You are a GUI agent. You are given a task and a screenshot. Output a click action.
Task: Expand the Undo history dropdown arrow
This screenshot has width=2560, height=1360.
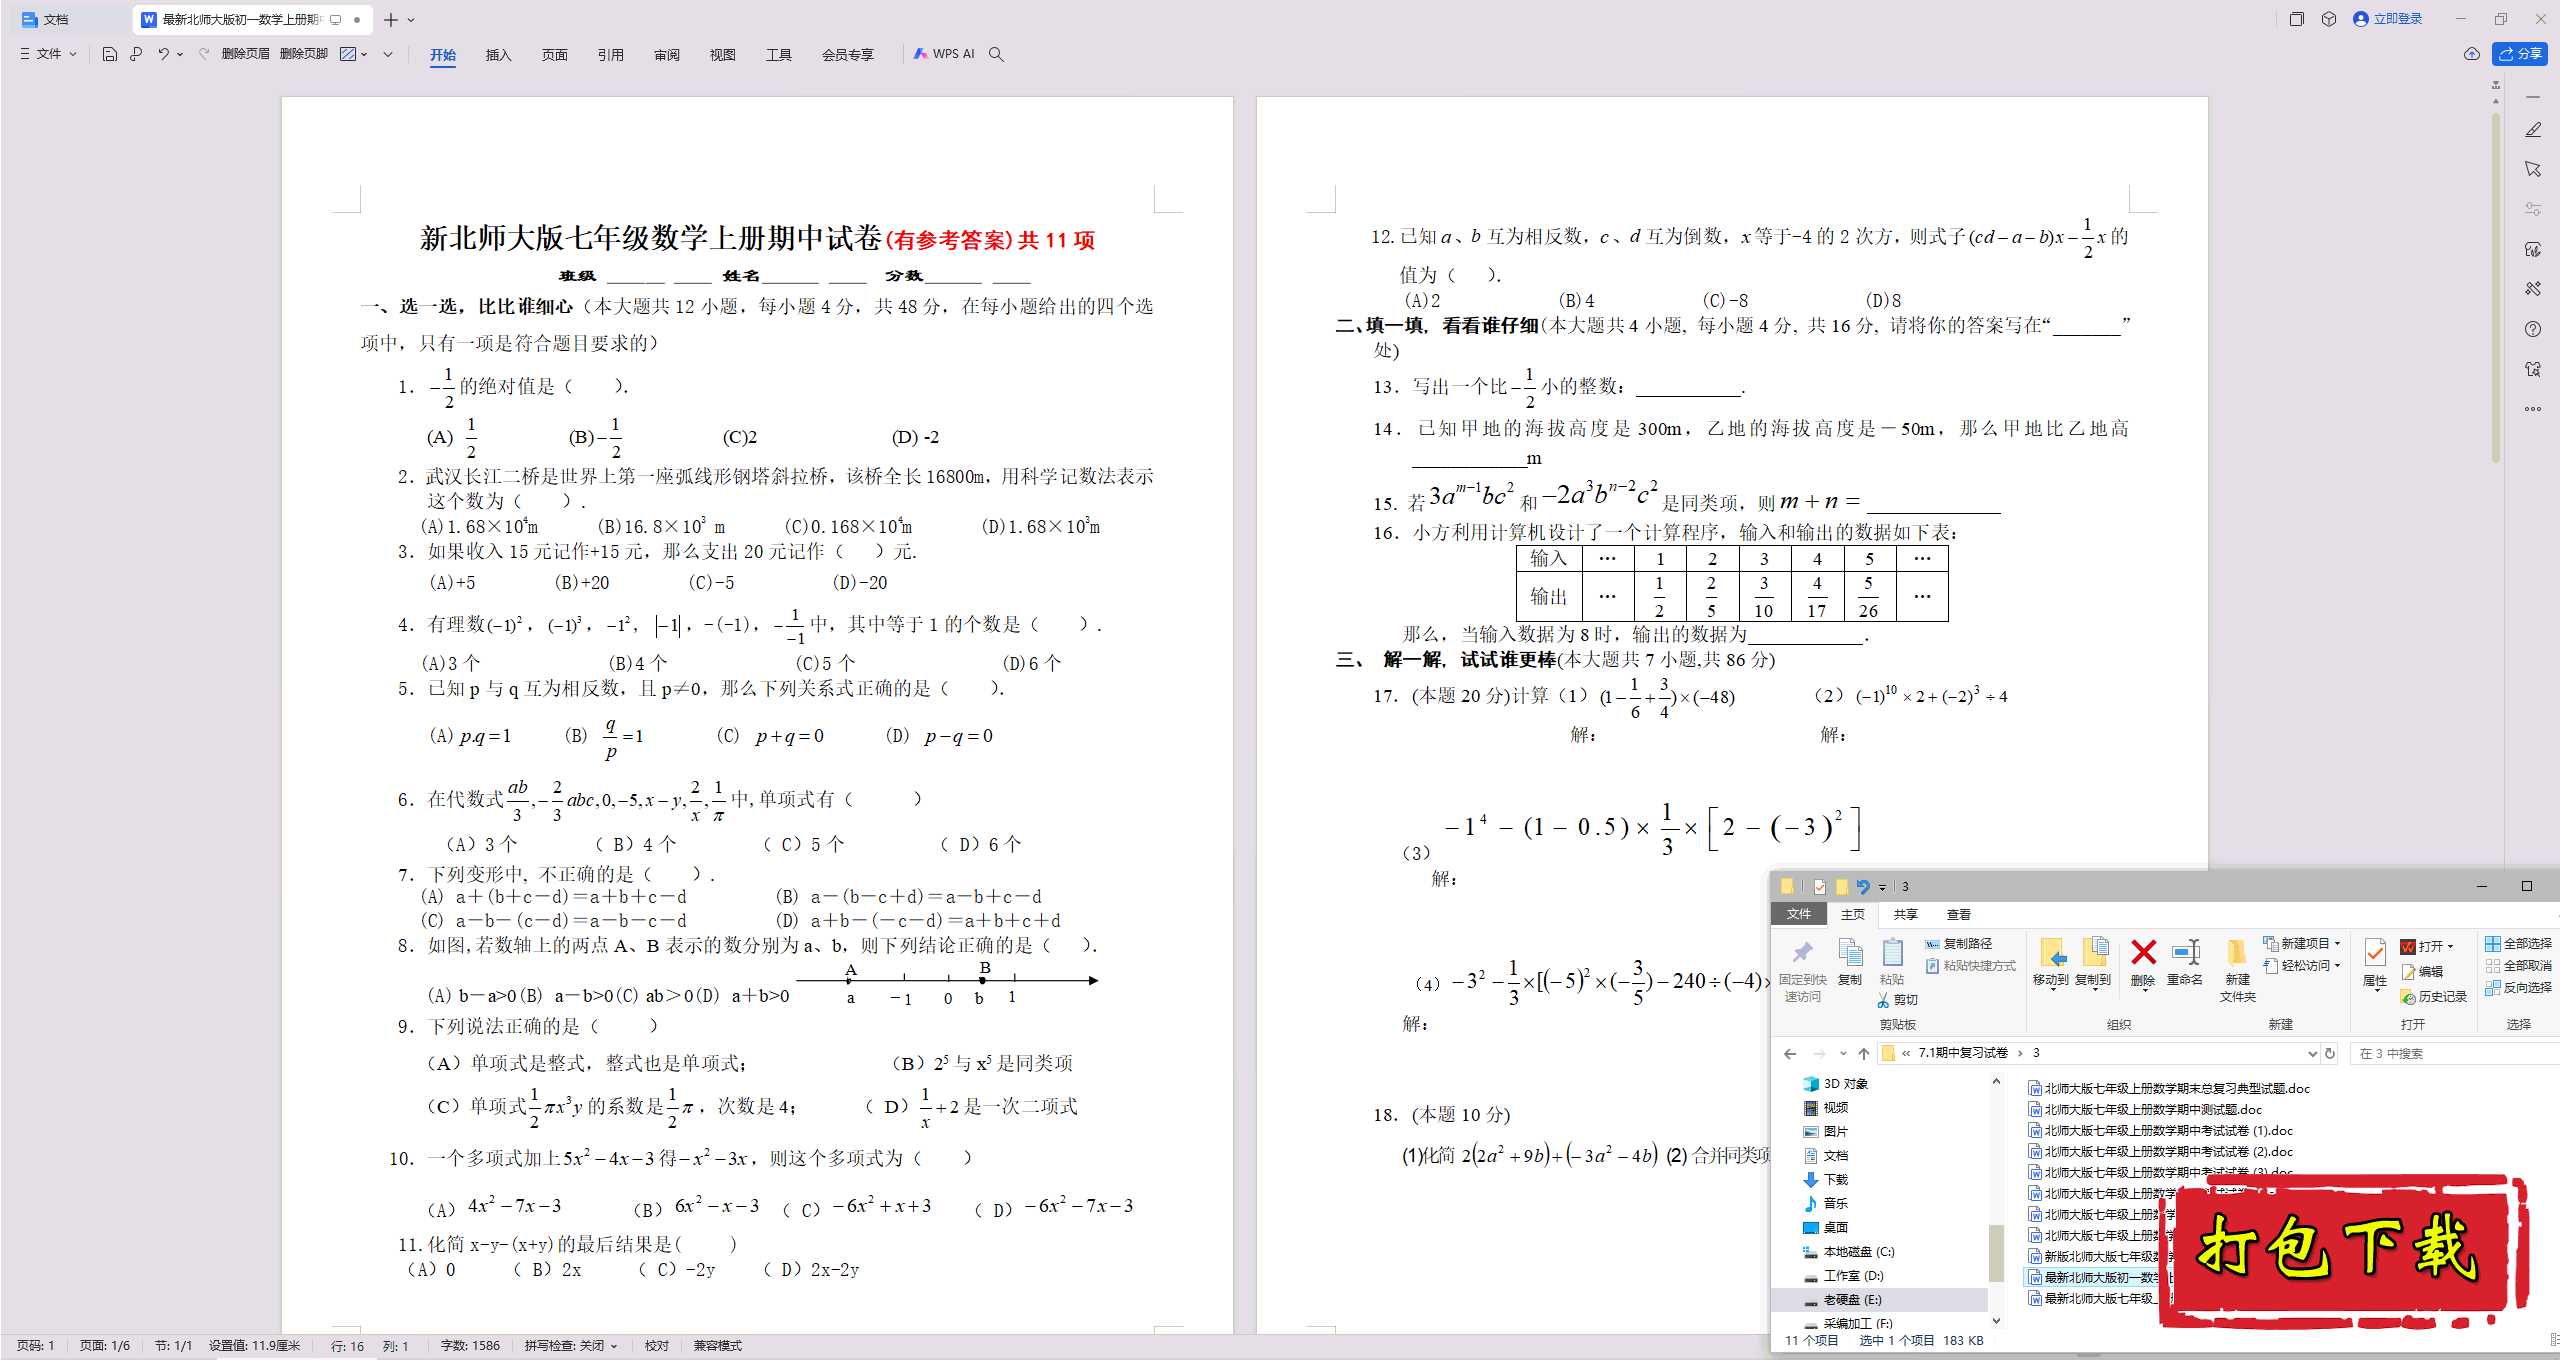[180, 54]
